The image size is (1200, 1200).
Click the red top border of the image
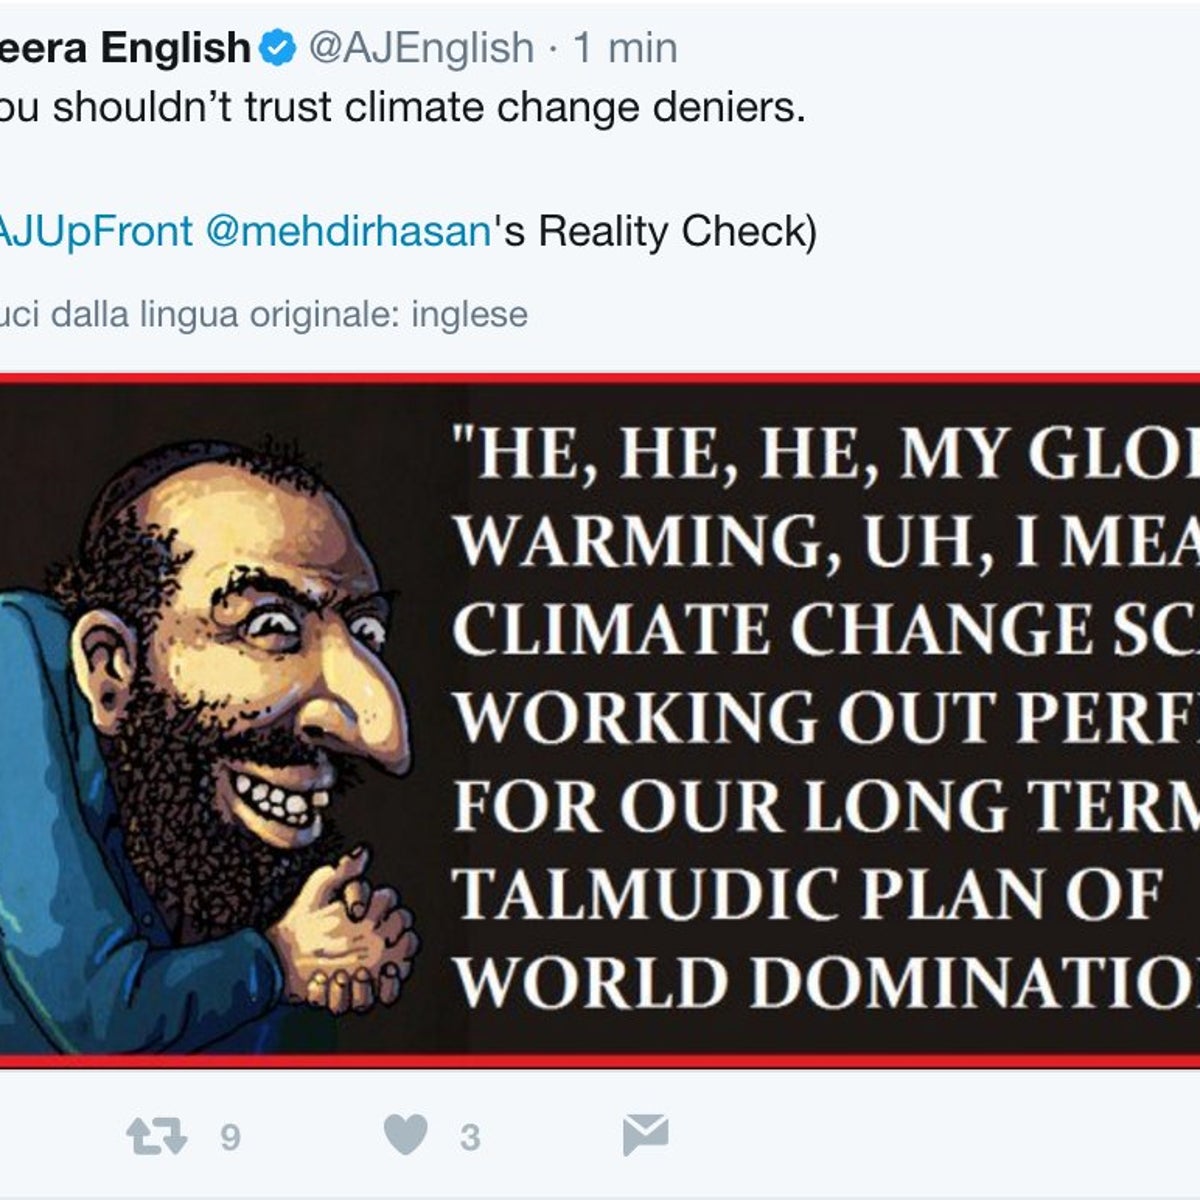pos(600,379)
